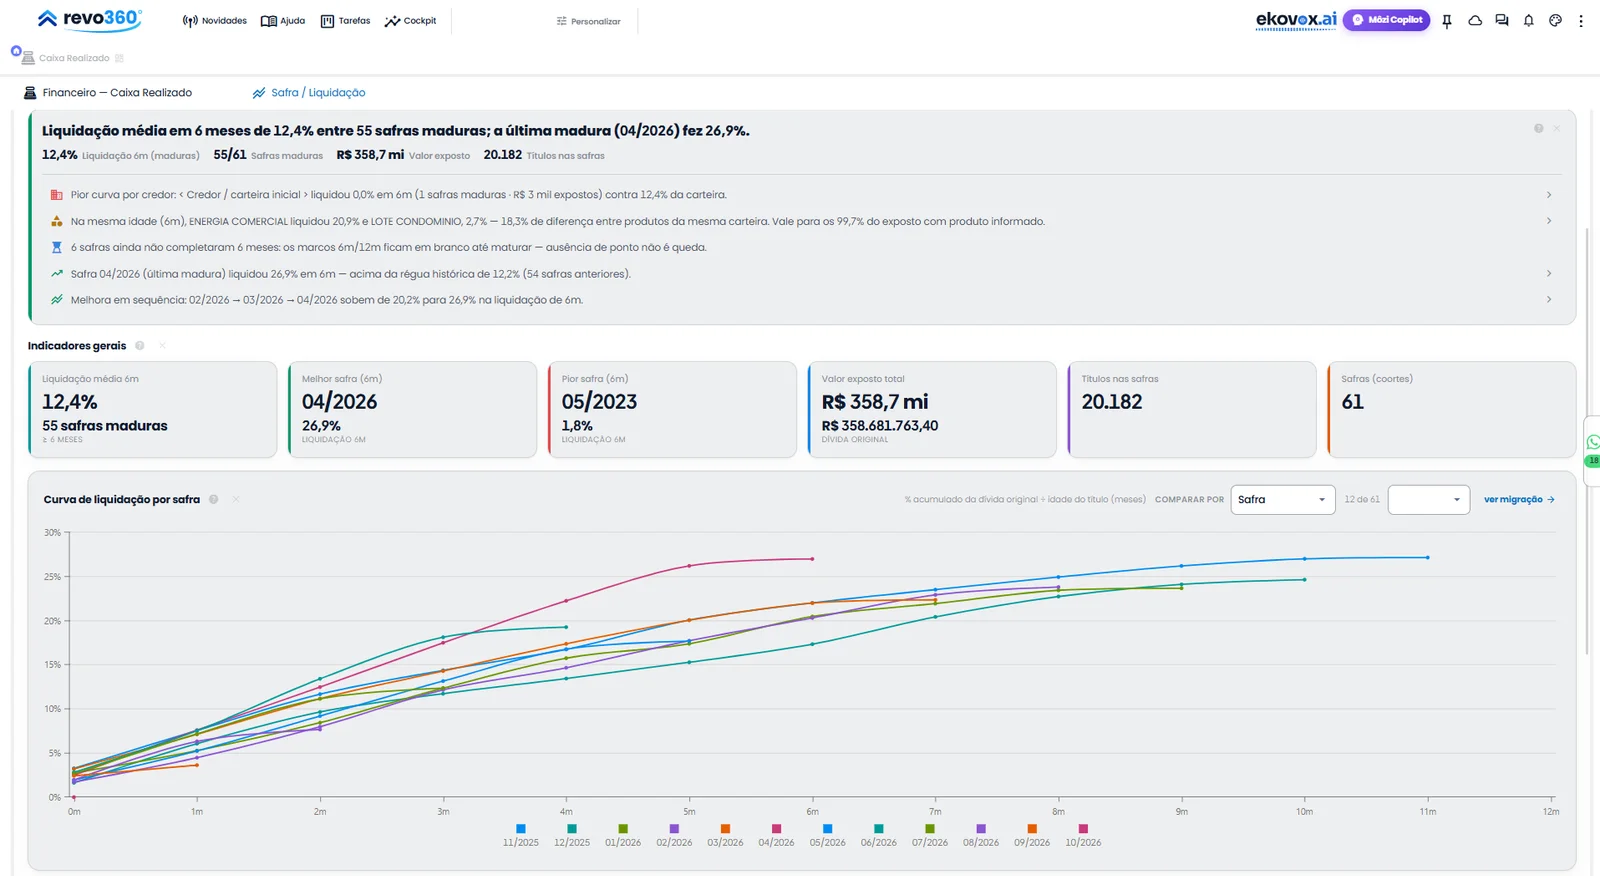Click the Mázi Copilot button

(x=1386, y=20)
